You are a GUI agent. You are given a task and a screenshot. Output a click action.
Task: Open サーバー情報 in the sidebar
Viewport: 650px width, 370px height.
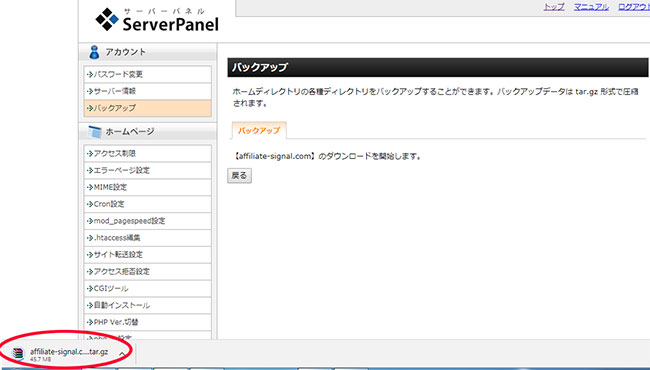148,91
